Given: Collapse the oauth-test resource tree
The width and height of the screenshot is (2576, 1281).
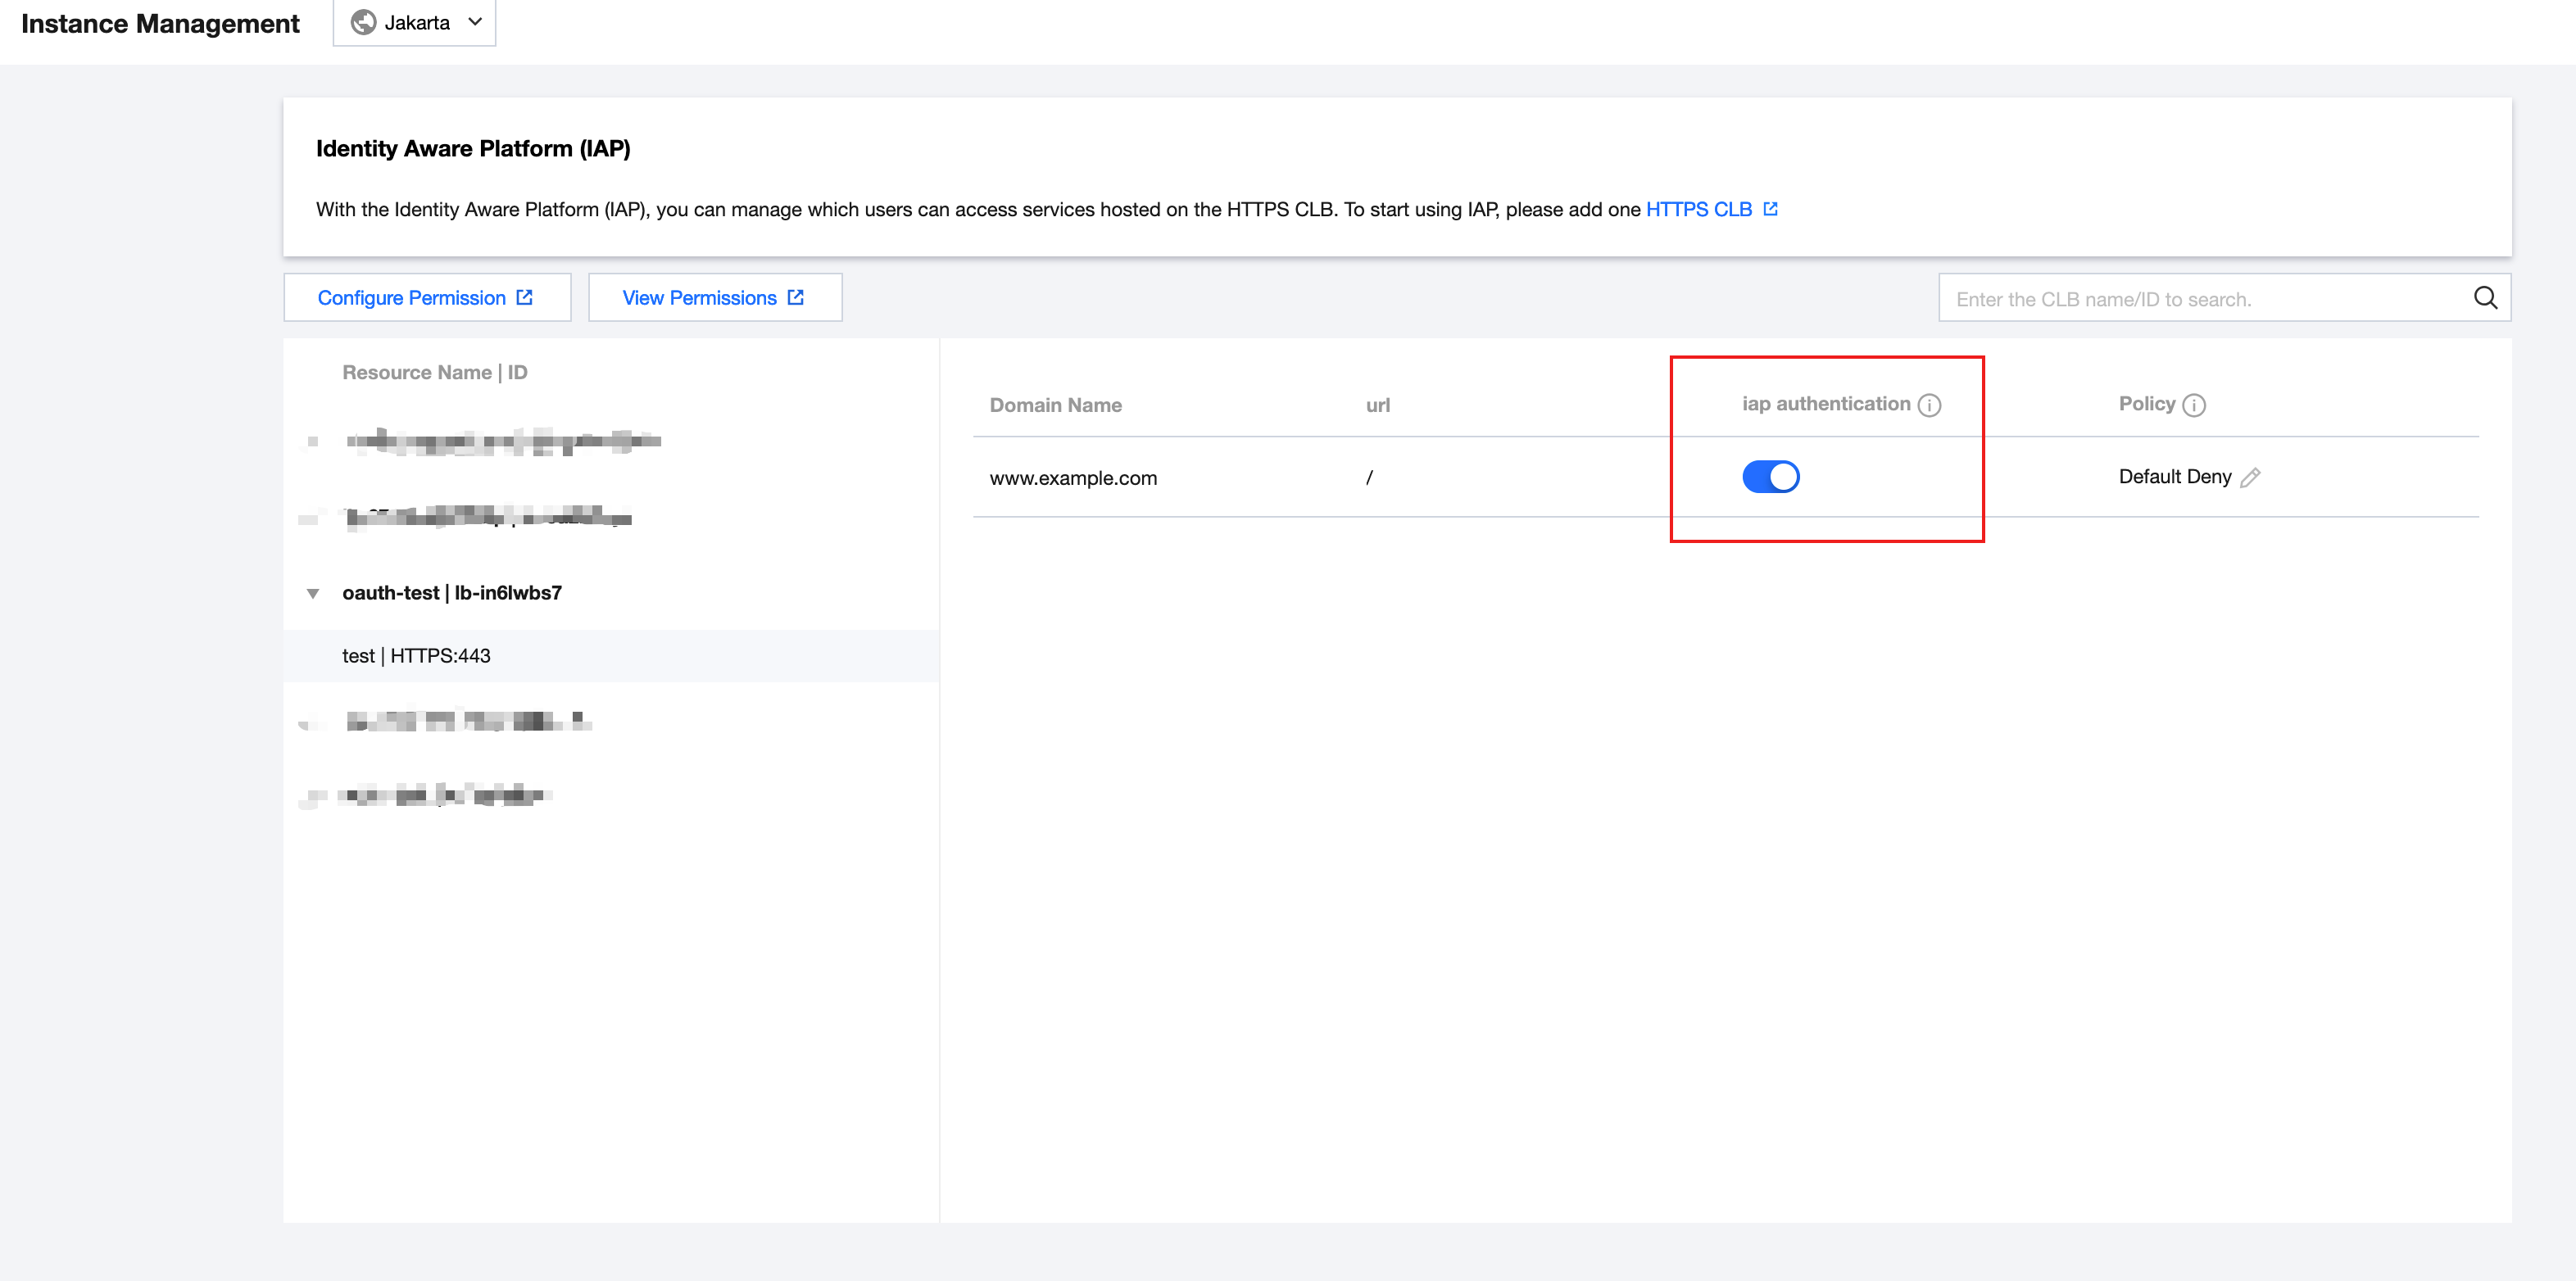Looking at the screenshot, I should coord(313,594).
